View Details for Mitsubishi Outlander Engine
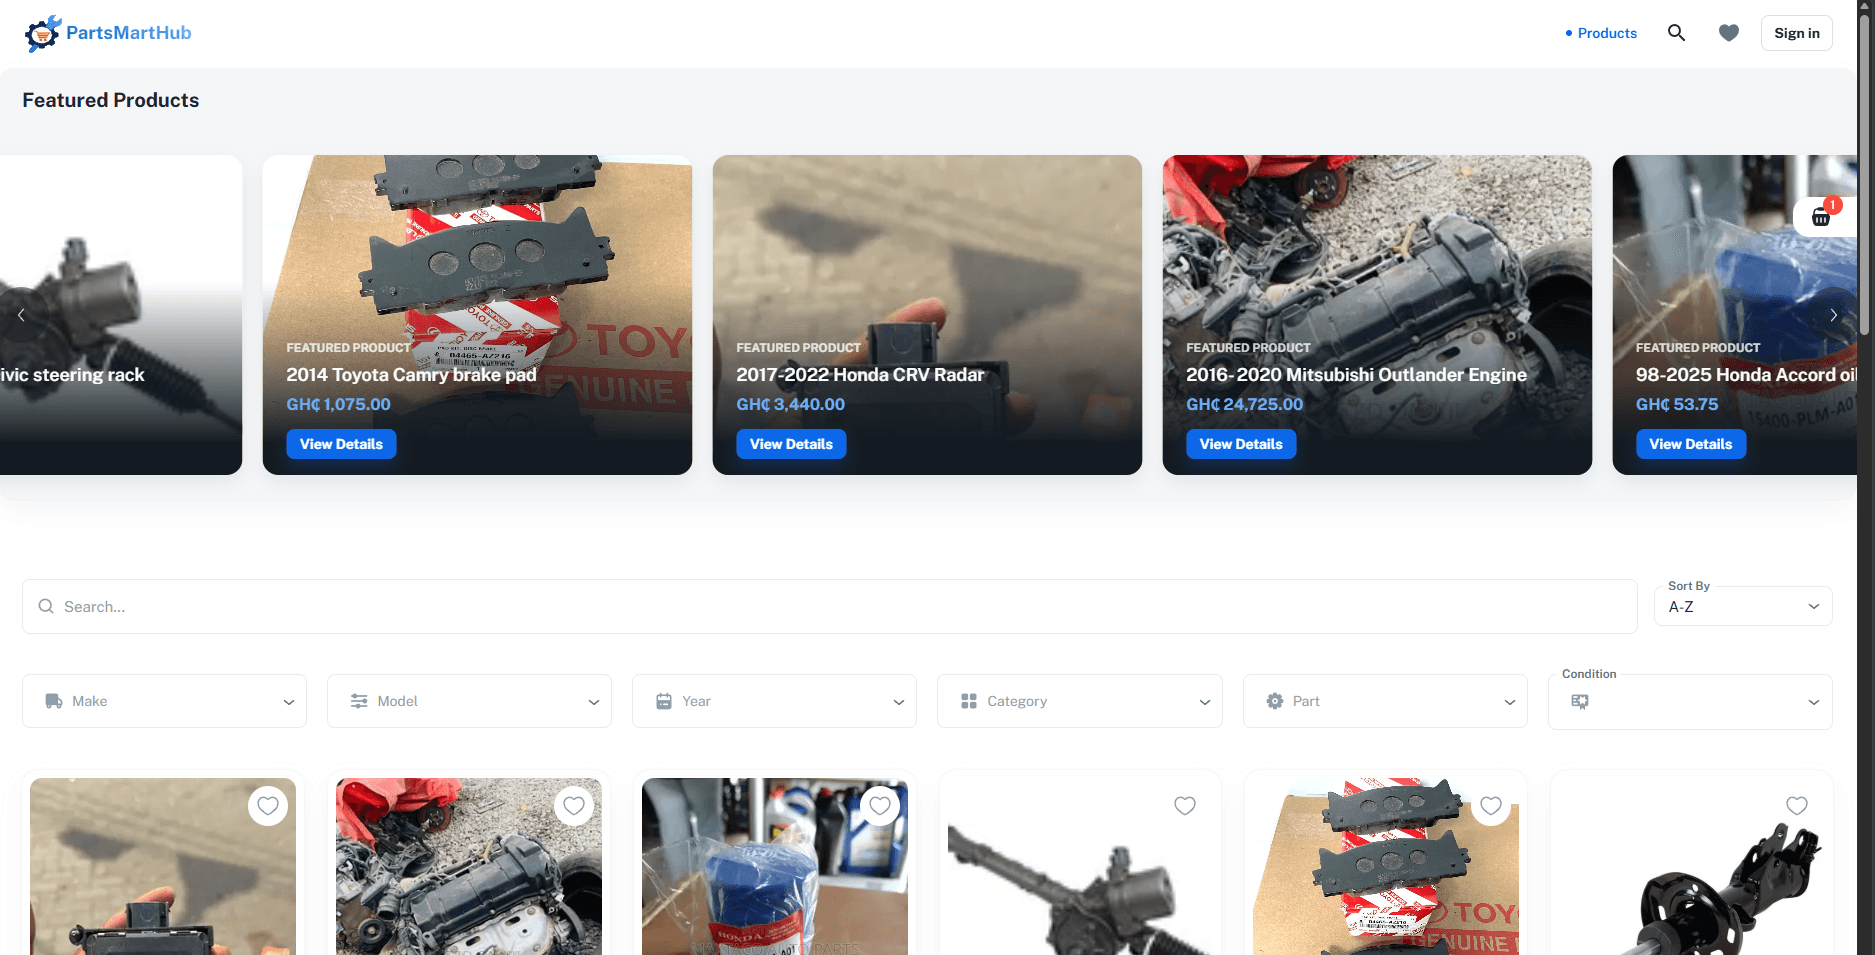 coord(1241,444)
